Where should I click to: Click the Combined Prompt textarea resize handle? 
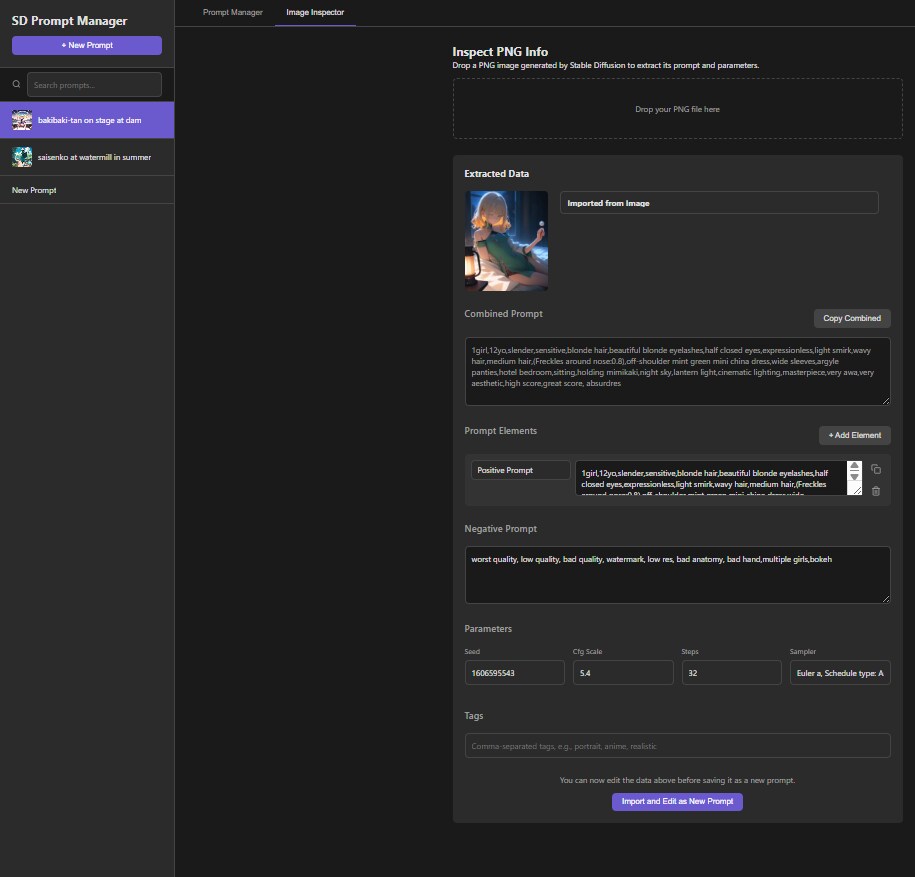pos(885,400)
